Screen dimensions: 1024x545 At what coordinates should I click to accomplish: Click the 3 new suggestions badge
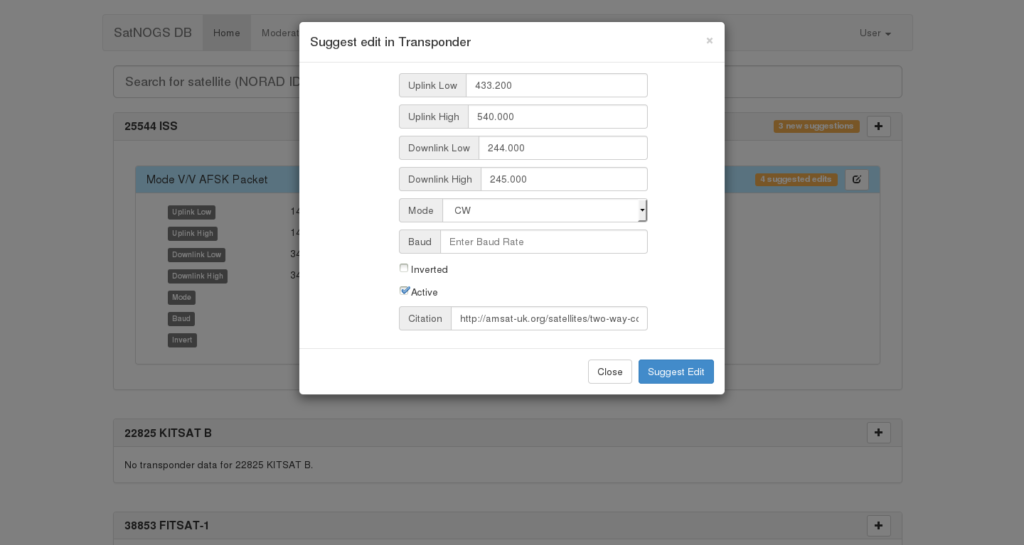coord(816,127)
